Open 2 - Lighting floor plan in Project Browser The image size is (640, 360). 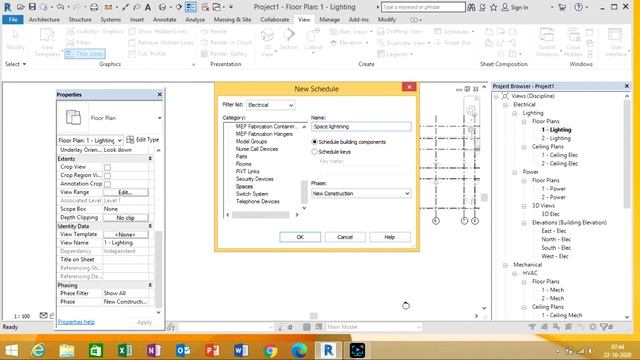tap(556, 138)
